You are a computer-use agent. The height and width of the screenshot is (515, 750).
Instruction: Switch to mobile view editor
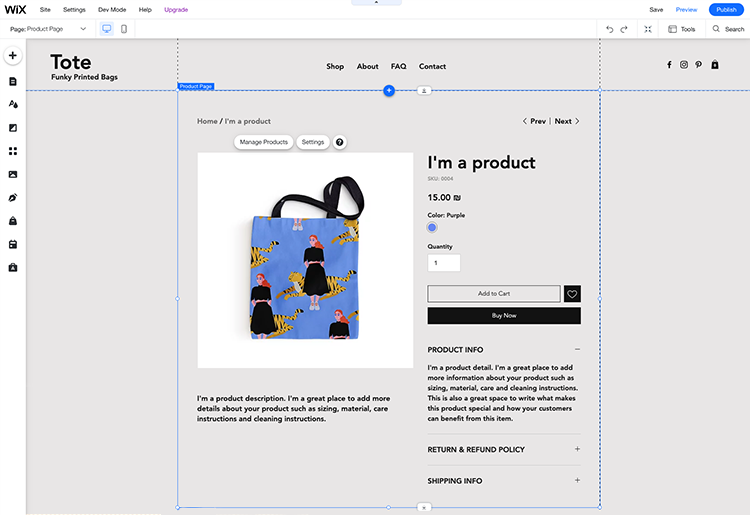tap(124, 29)
